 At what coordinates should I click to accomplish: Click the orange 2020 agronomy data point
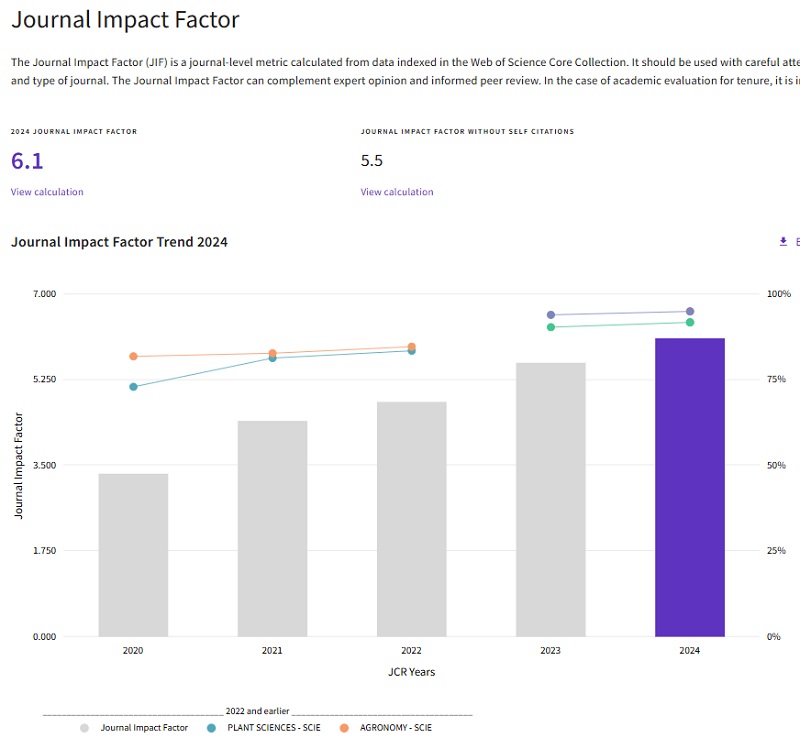(133, 356)
